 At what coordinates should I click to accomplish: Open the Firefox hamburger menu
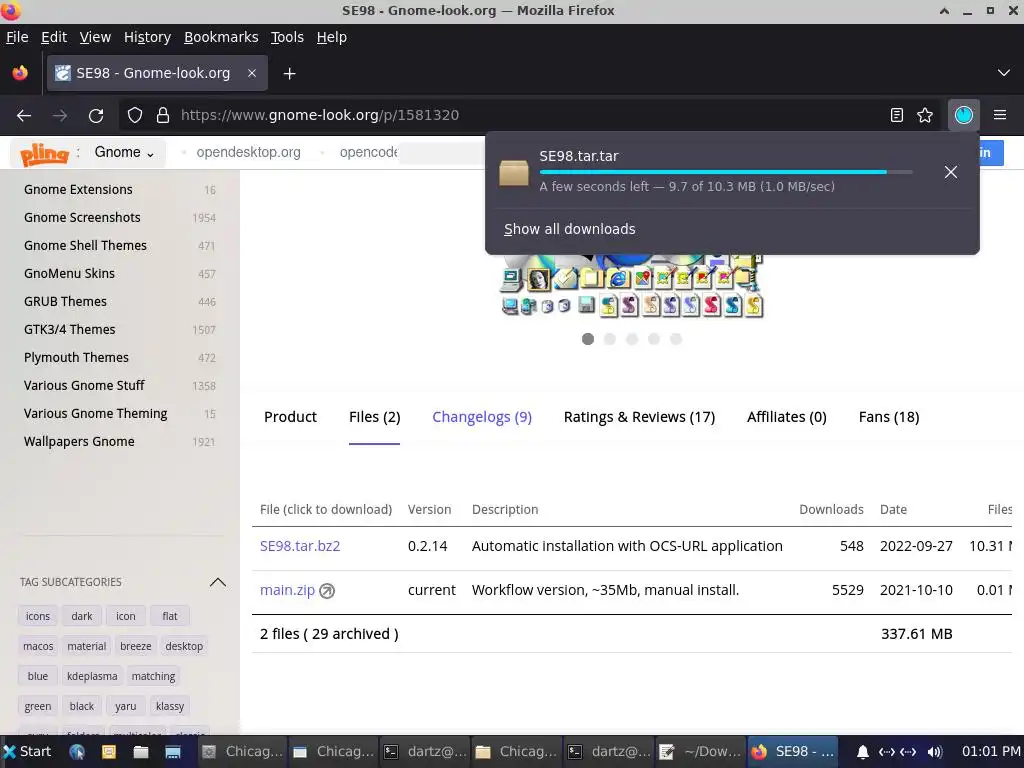click(1000, 116)
